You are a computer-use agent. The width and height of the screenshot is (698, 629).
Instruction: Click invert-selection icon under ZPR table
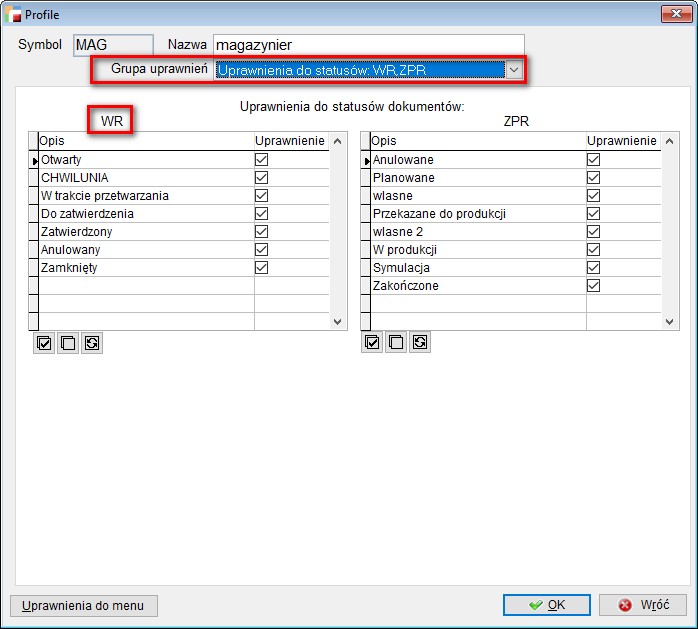coord(420,343)
